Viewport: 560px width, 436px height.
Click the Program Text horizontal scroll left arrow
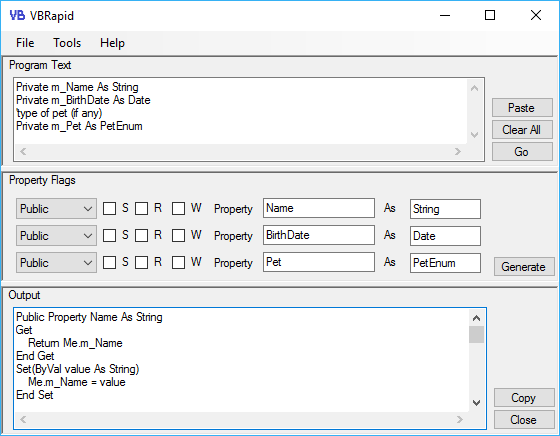pyautogui.click(x=23, y=151)
